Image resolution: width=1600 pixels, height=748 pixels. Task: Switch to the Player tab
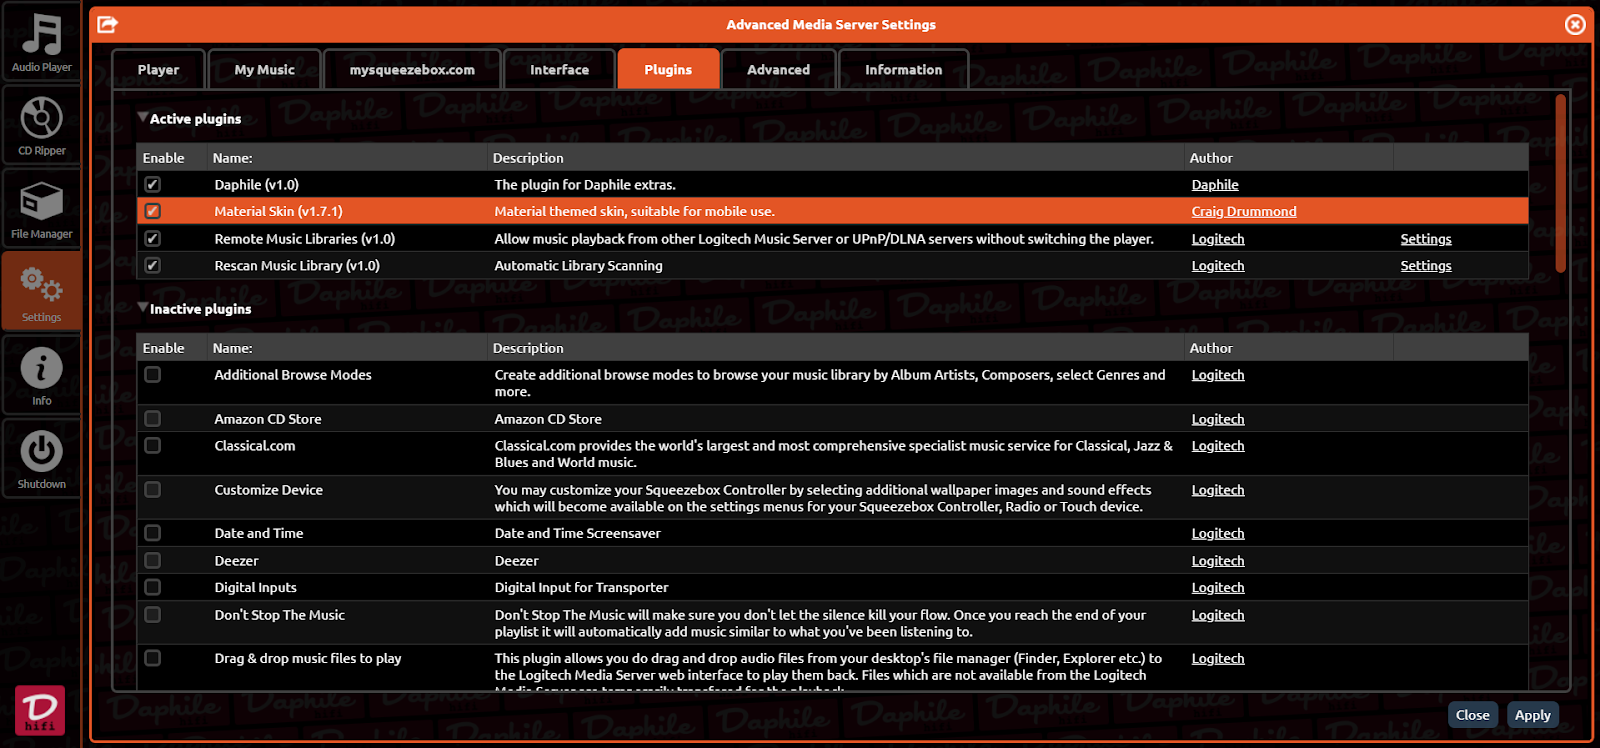click(158, 69)
